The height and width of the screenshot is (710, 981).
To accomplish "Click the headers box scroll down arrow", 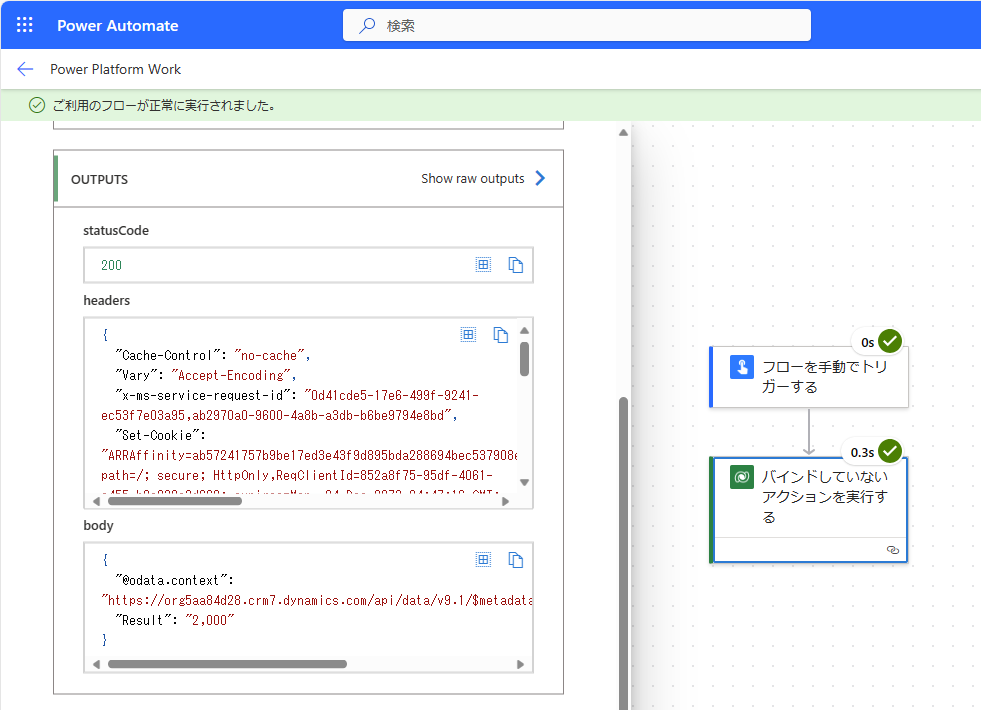I will click(524, 482).
